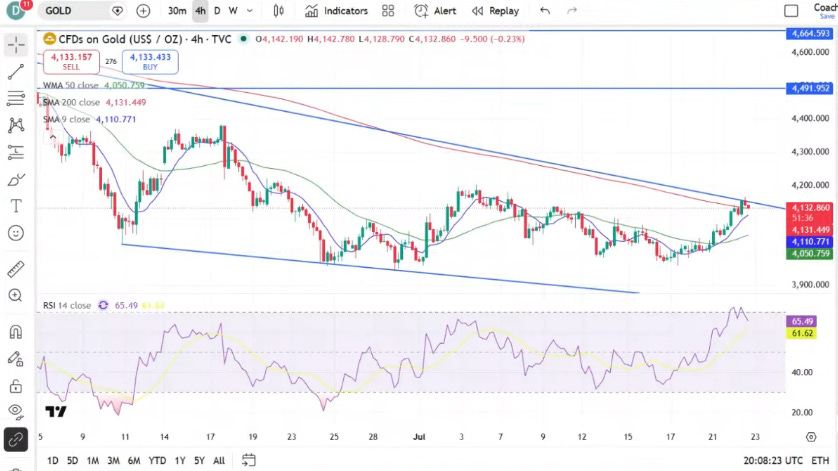
Task: Select the crosshair cursor tool
Action: [16, 45]
